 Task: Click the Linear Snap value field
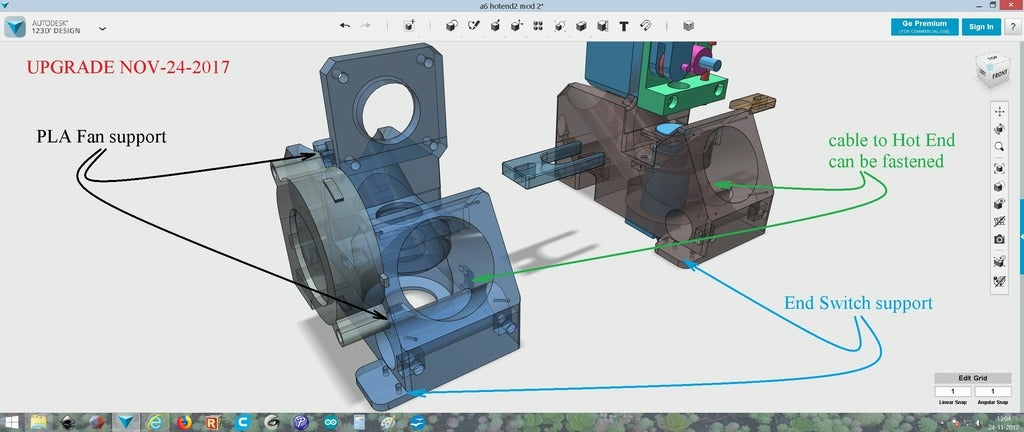coord(952,391)
